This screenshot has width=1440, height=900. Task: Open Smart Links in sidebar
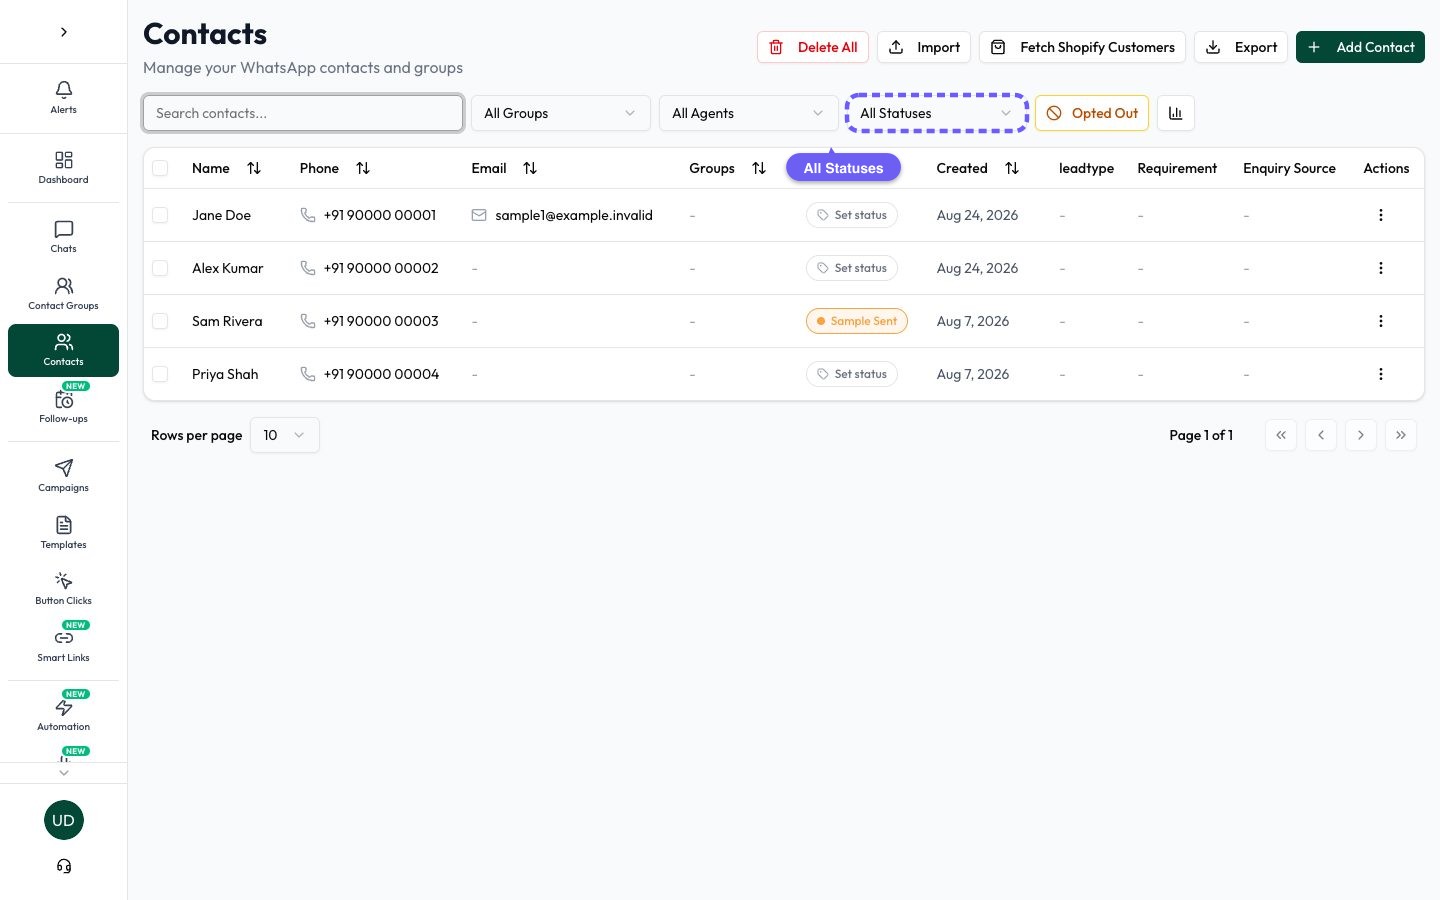pos(63,646)
